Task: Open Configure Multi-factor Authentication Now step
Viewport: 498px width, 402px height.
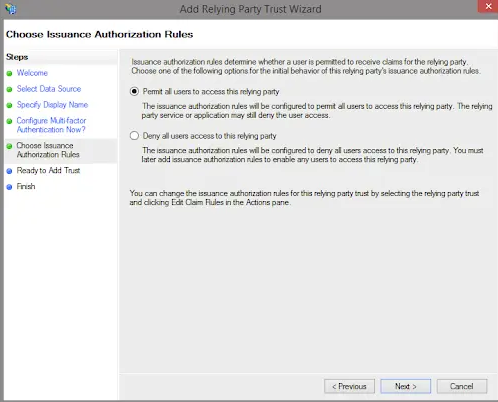Action: 51,125
